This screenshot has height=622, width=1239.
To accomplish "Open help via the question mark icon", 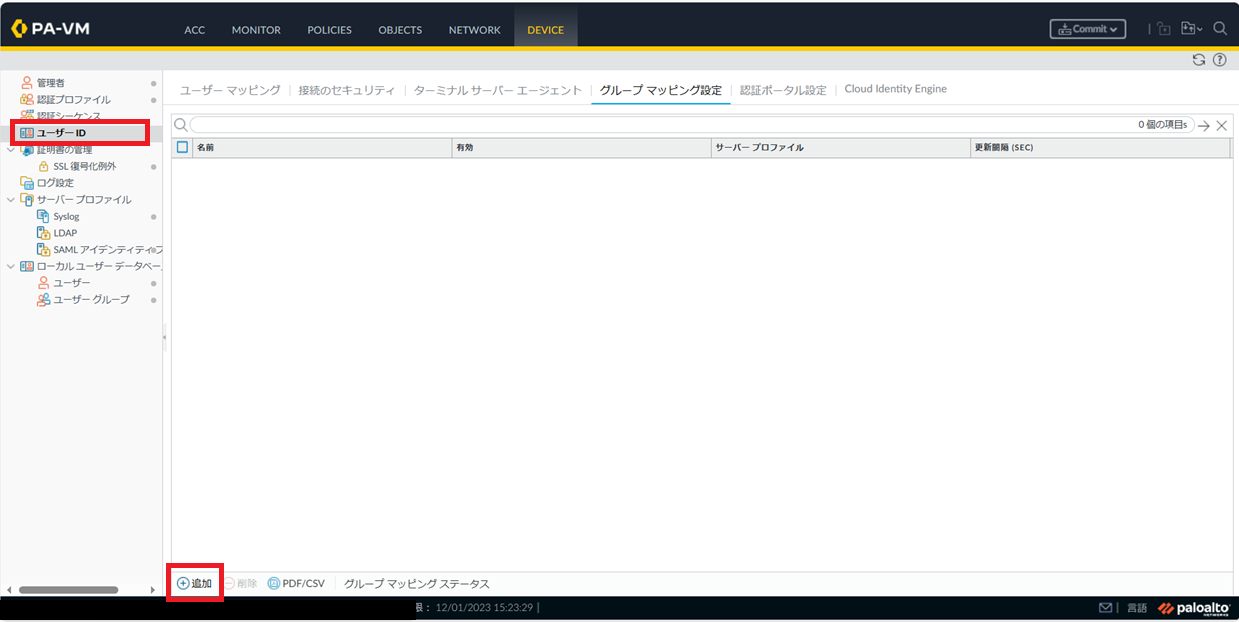I will pos(1220,60).
